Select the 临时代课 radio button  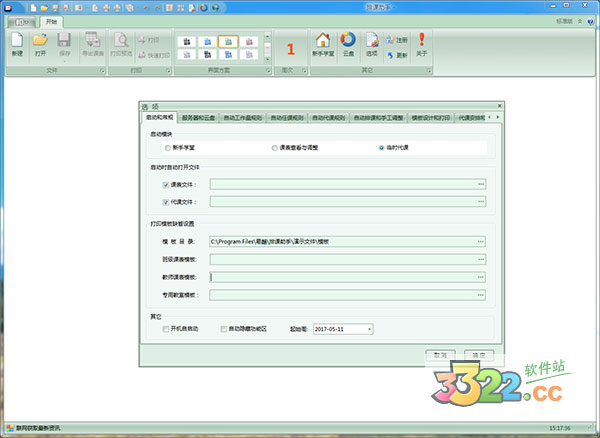tap(381, 148)
